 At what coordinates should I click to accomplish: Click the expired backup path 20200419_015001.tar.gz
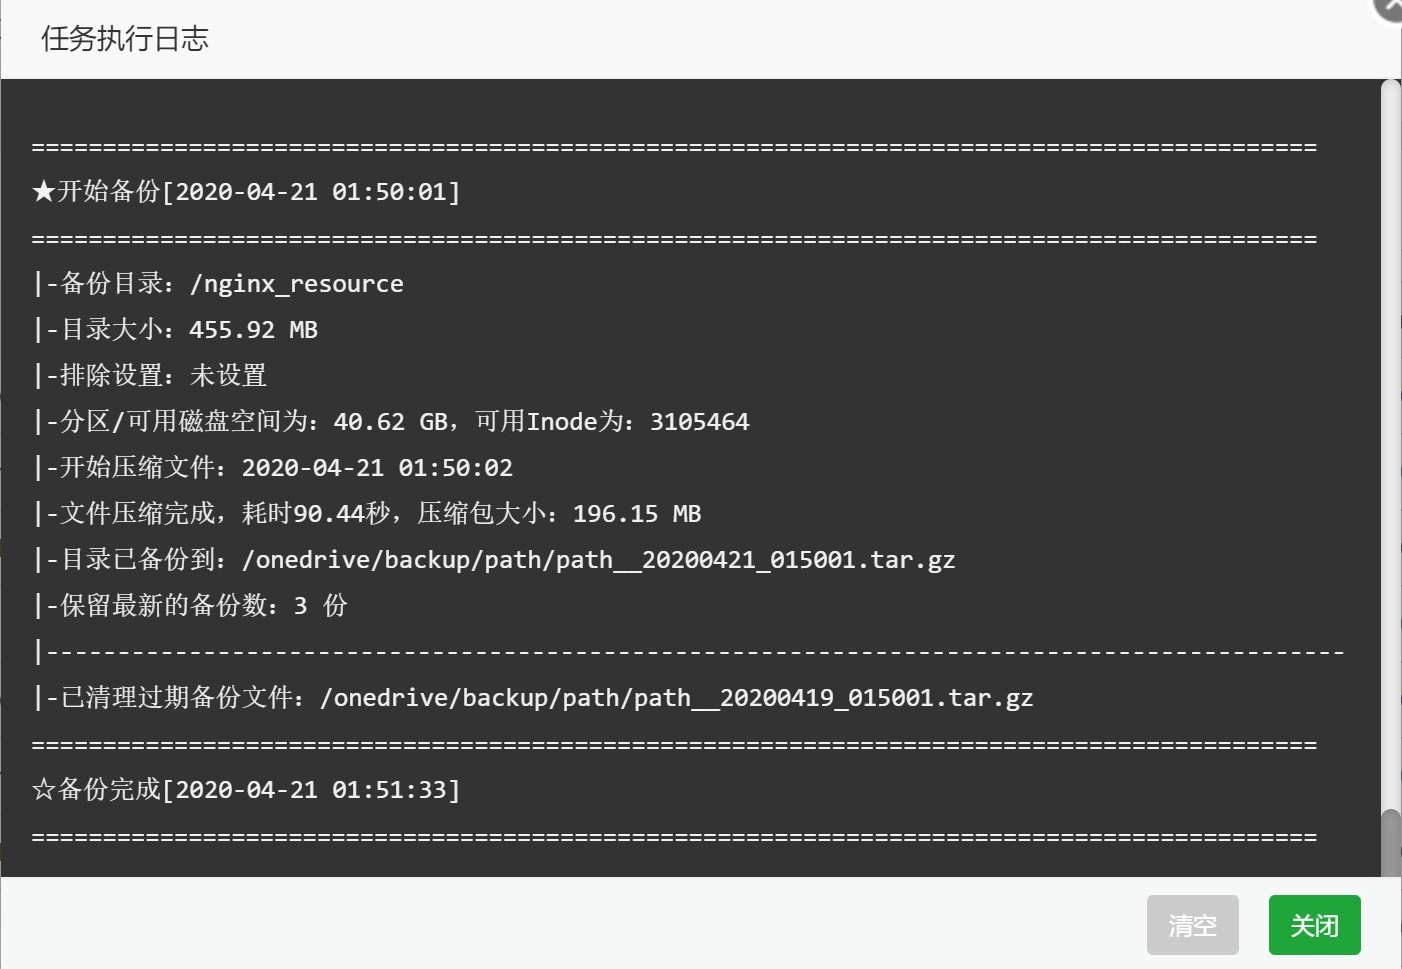pyautogui.click(x=676, y=698)
